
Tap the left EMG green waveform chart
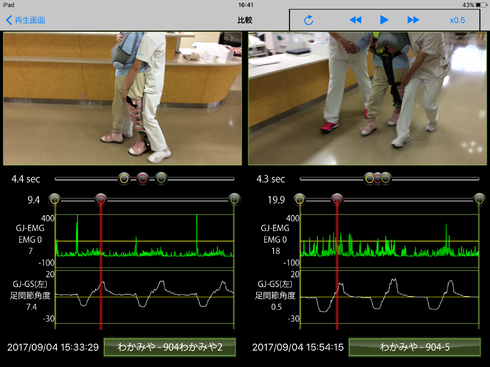[144, 241]
